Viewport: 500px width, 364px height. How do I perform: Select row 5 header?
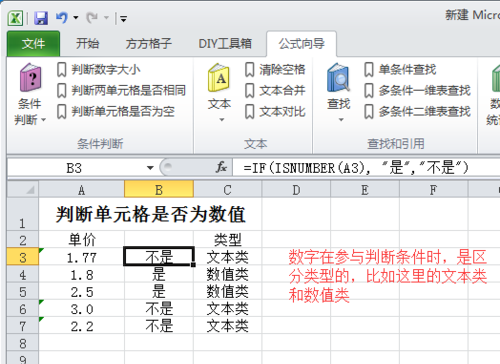tap(23, 291)
